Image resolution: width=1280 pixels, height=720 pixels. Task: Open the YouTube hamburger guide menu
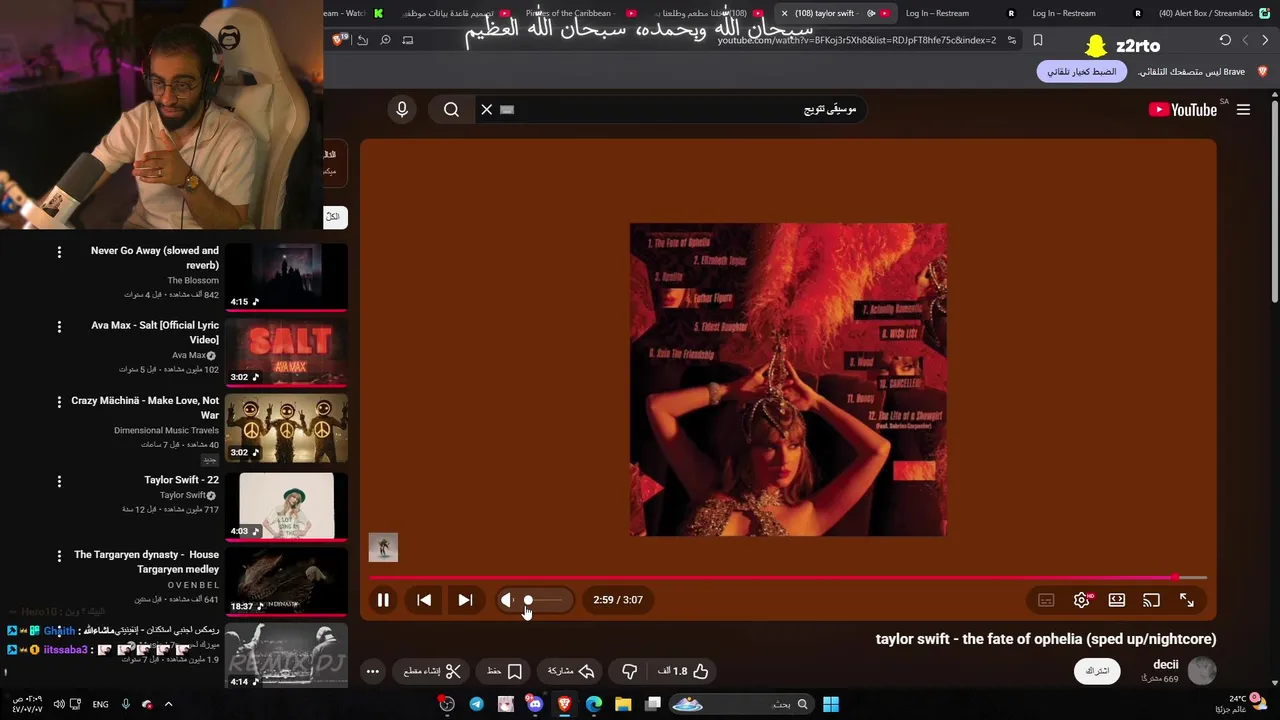tap(1243, 110)
